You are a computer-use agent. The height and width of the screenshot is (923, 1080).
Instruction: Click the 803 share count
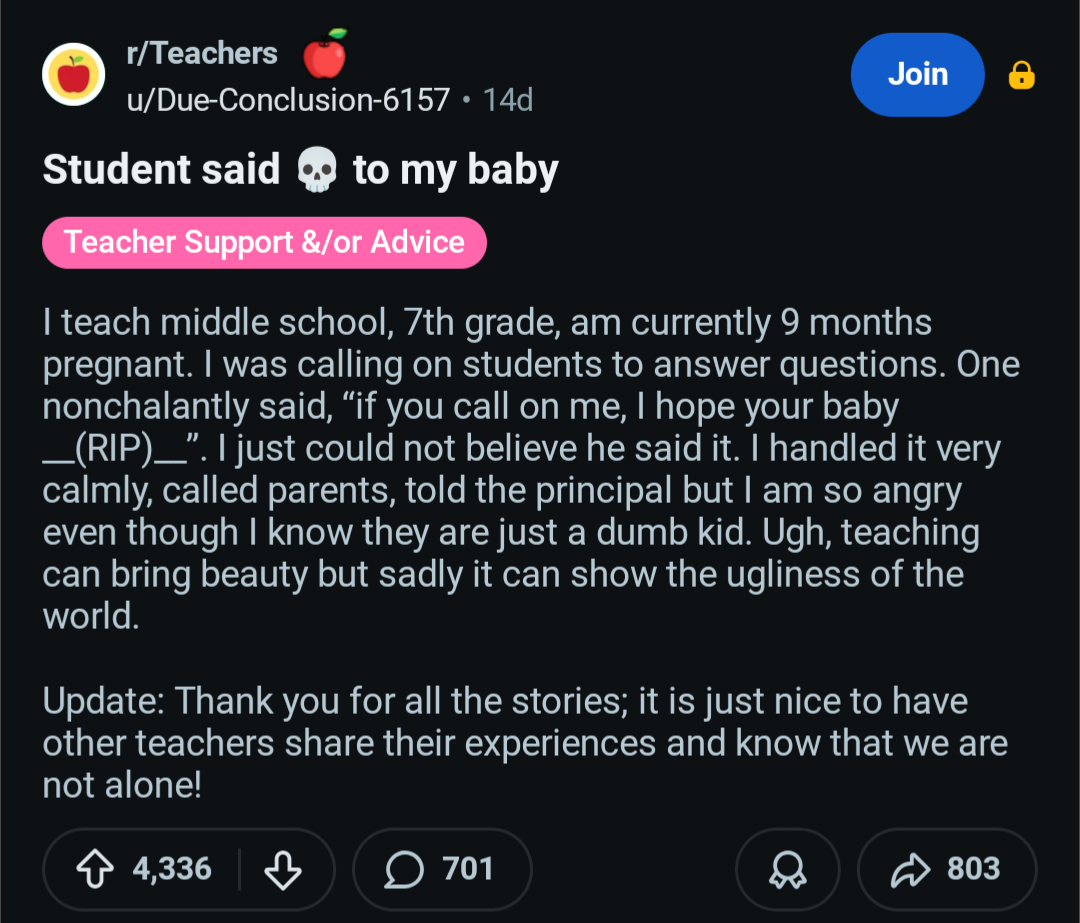click(973, 869)
